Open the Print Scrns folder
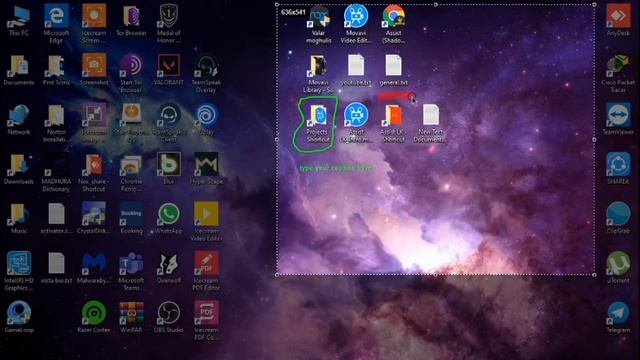 pyautogui.click(x=56, y=70)
